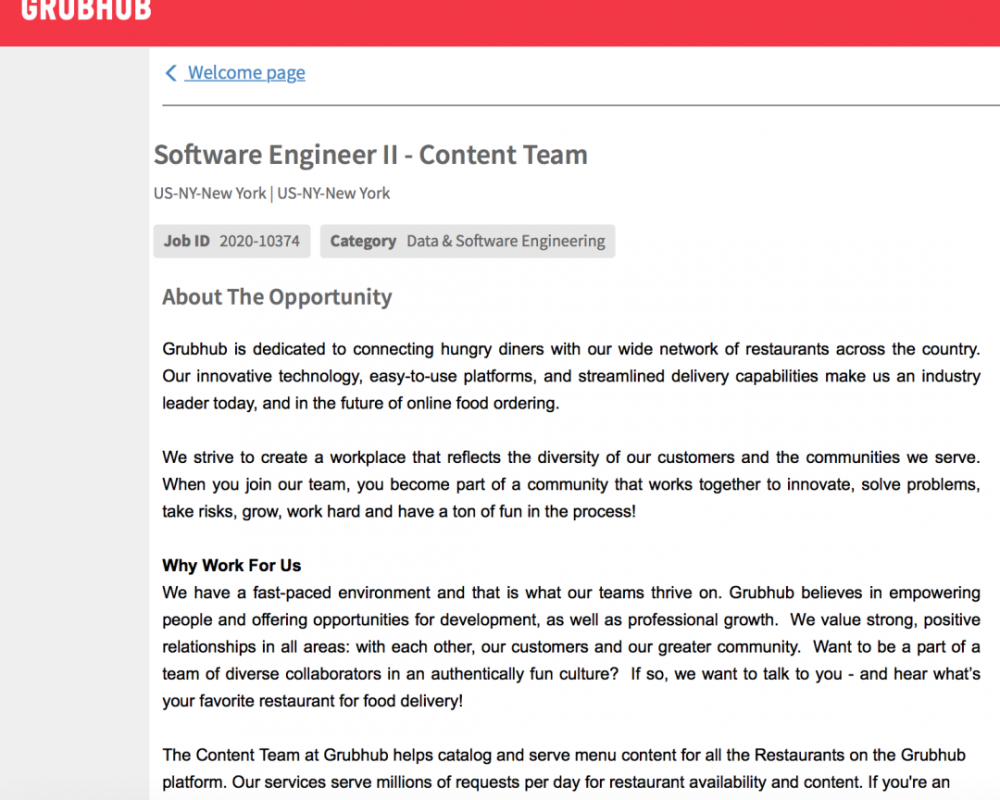
Task: Click the Why Work For Us heading
Action: click(231, 565)
